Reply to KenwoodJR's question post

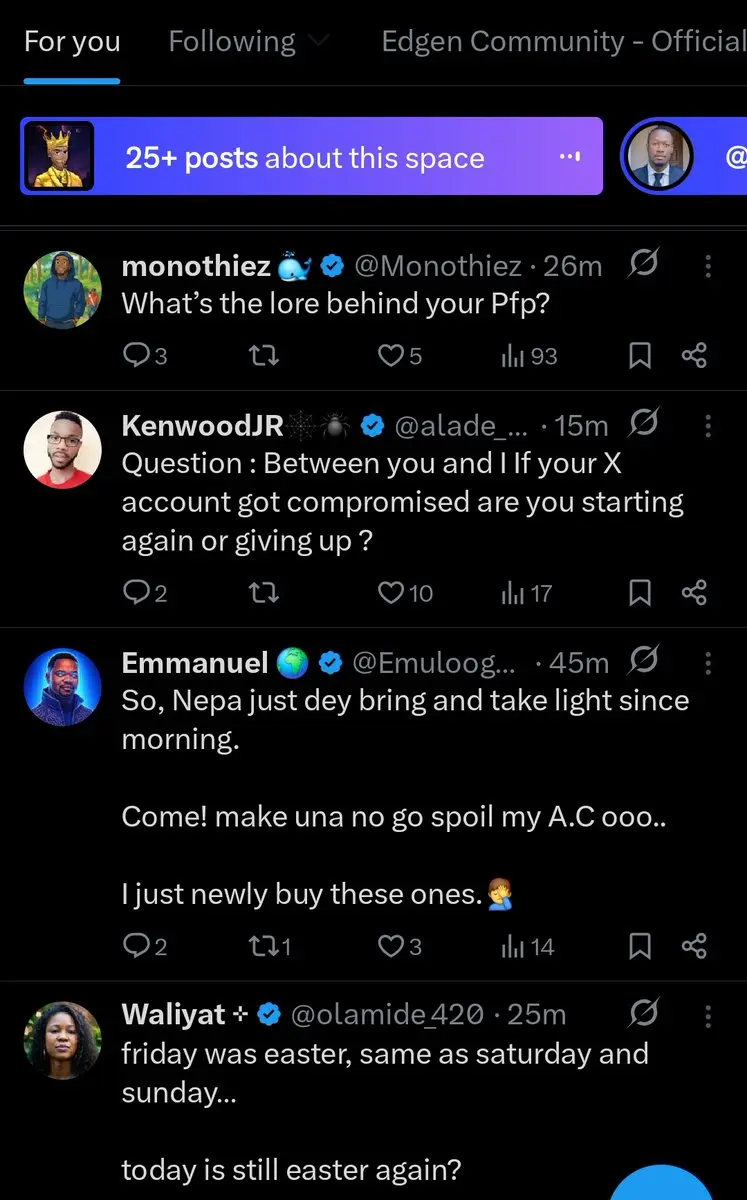[x=135, y=593]
